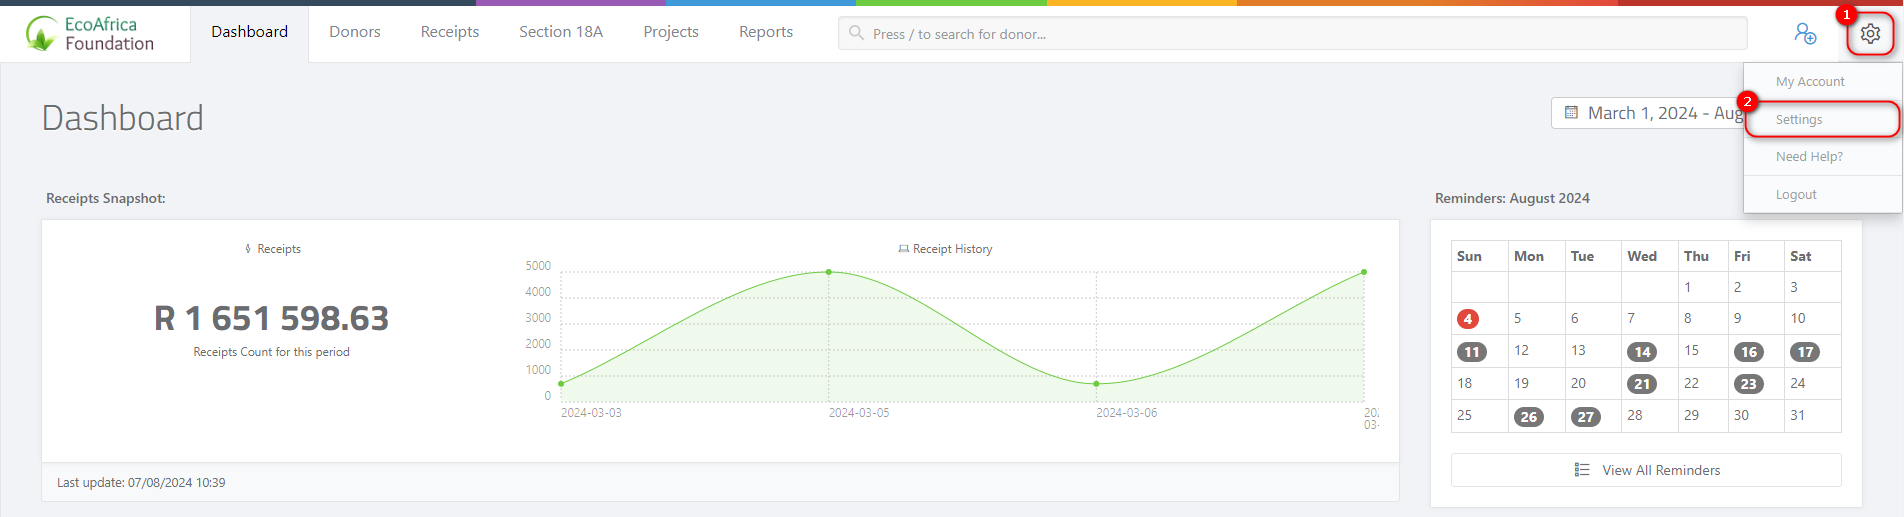Click the add donor person icon
Screen dimensions: 1904x517
click(1805, 34)
